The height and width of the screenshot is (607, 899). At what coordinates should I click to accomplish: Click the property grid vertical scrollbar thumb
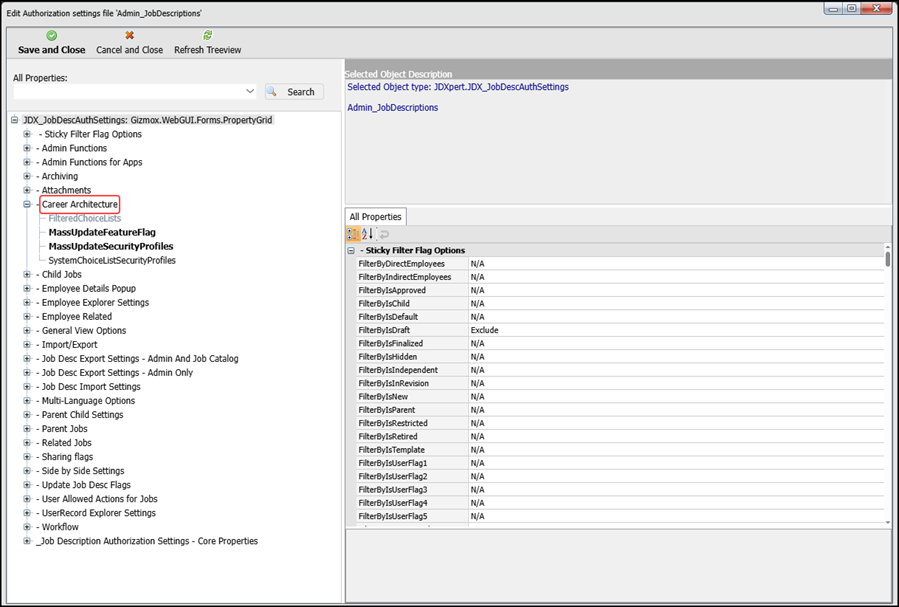[x=888, y=260]
